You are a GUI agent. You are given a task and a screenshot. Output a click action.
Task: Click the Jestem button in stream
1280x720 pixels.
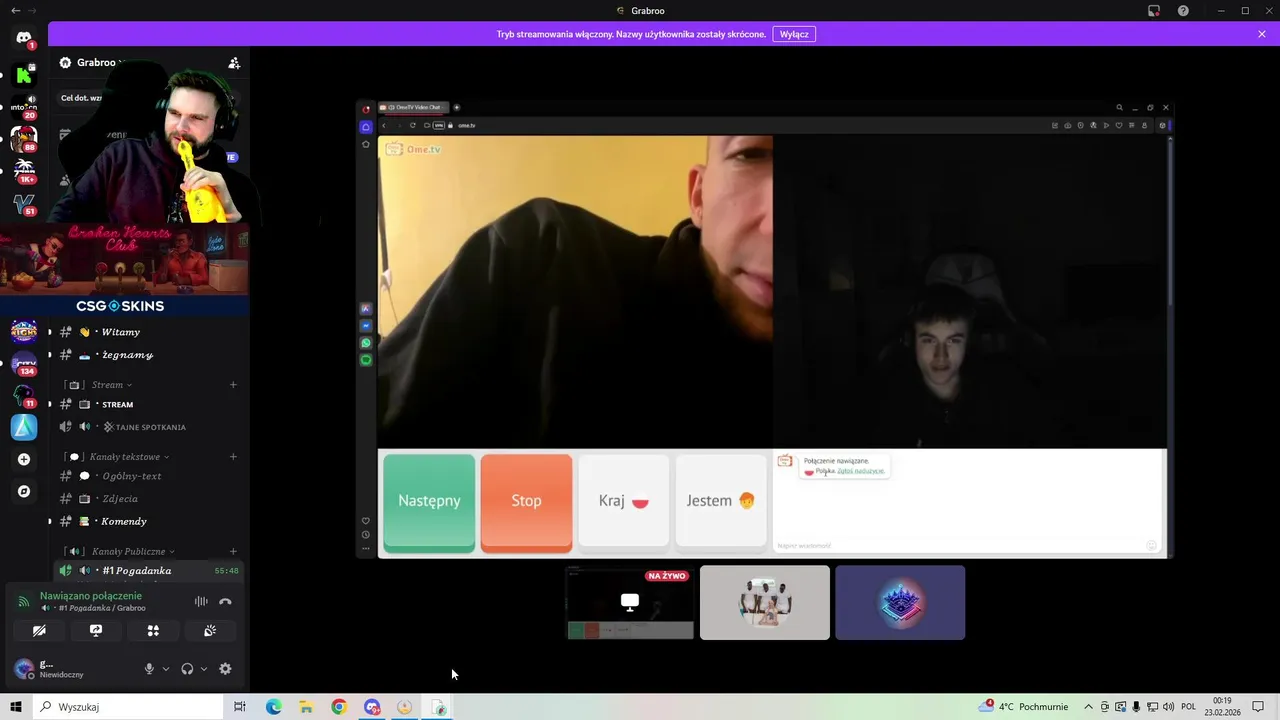721,501
